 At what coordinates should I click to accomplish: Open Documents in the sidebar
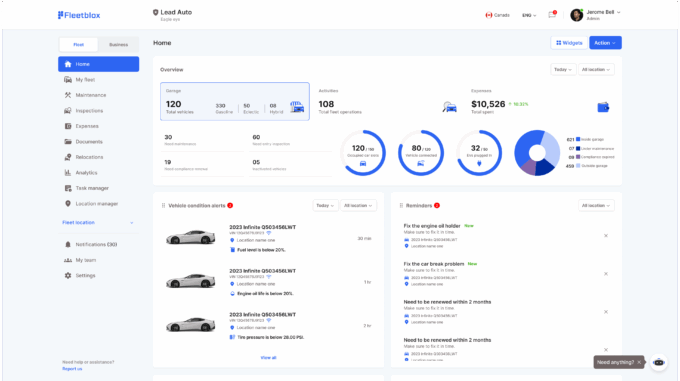click(98, 142)
